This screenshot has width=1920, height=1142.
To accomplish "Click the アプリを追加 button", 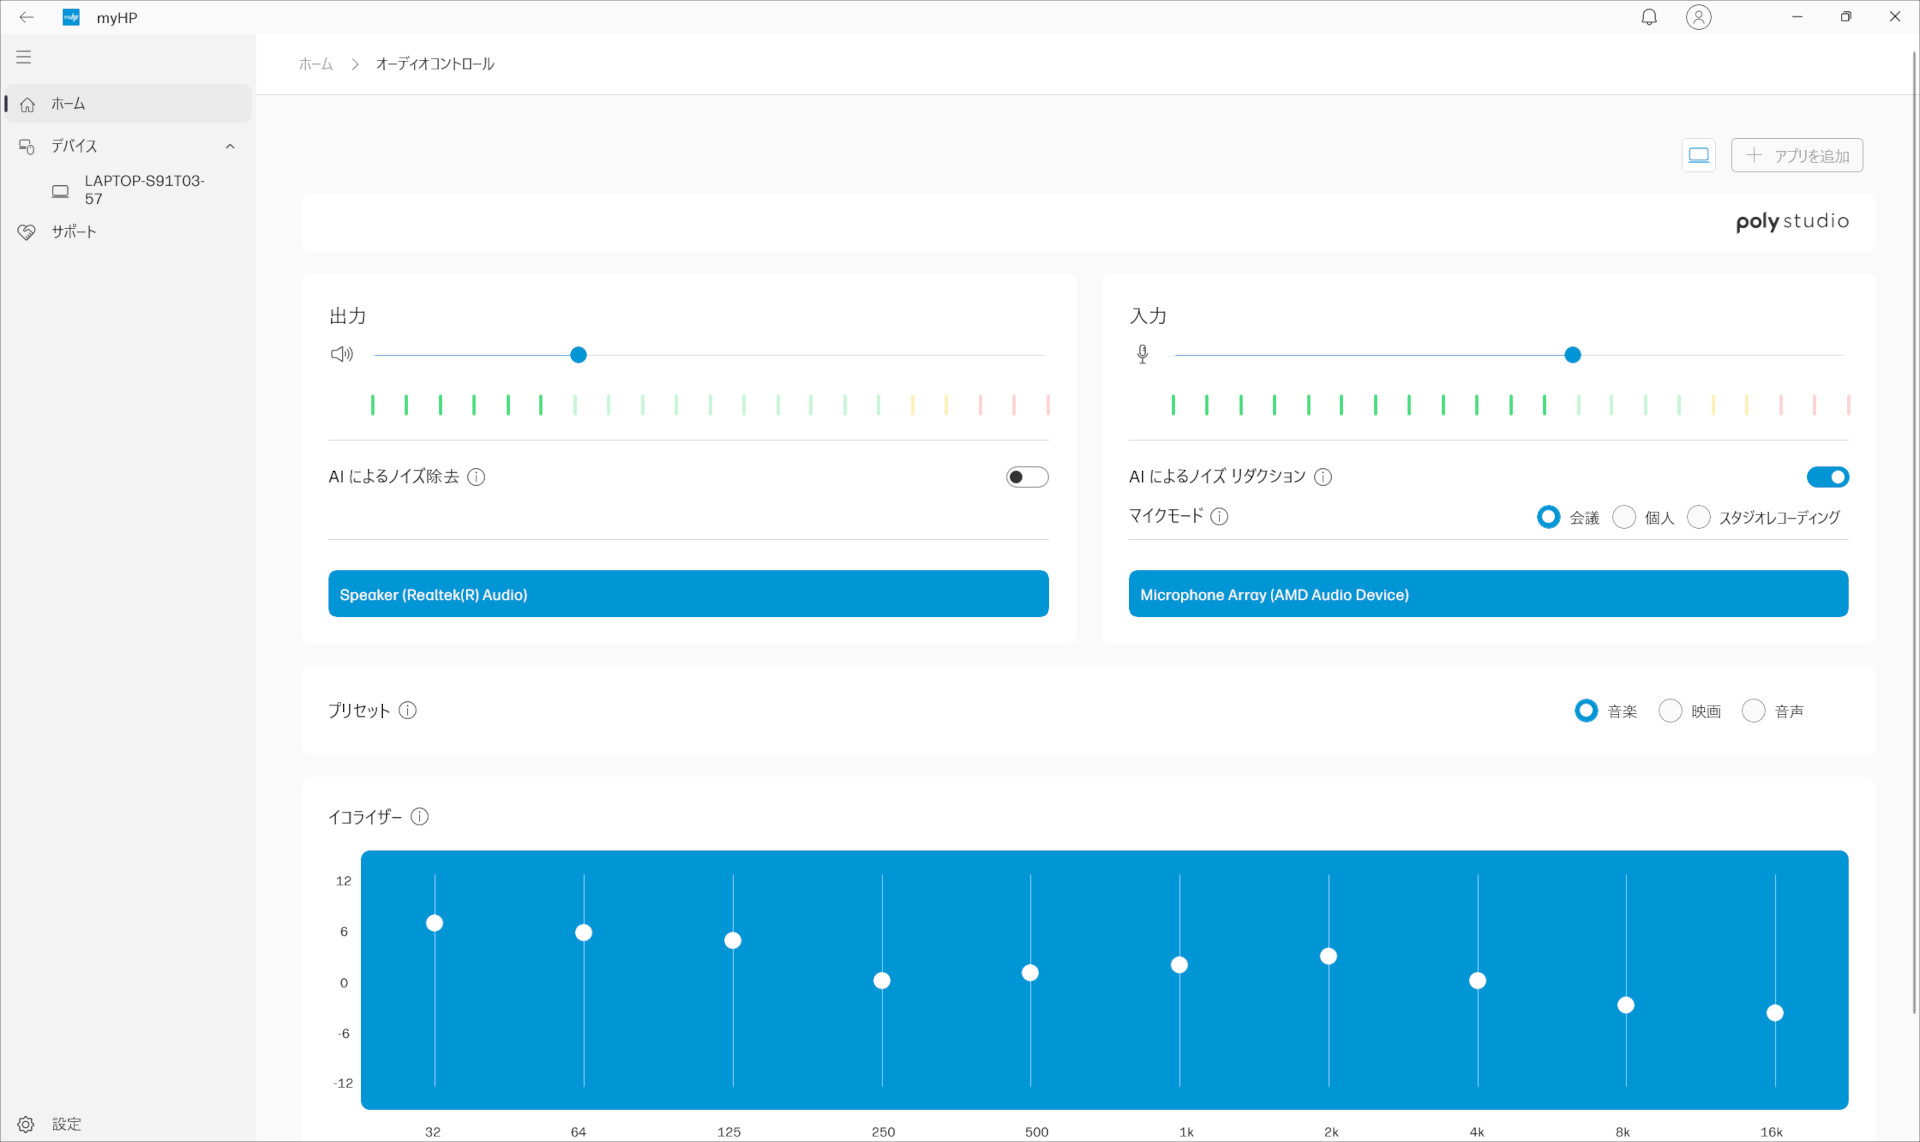I will click(1796, 155).
